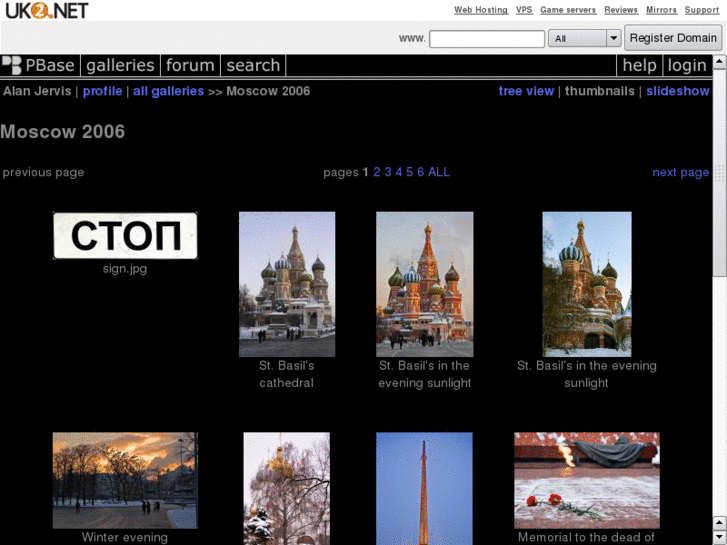Image resolution: width=727 pixels, height=545 pixels.
Task: Go to next page link
Action: point(681,173)
